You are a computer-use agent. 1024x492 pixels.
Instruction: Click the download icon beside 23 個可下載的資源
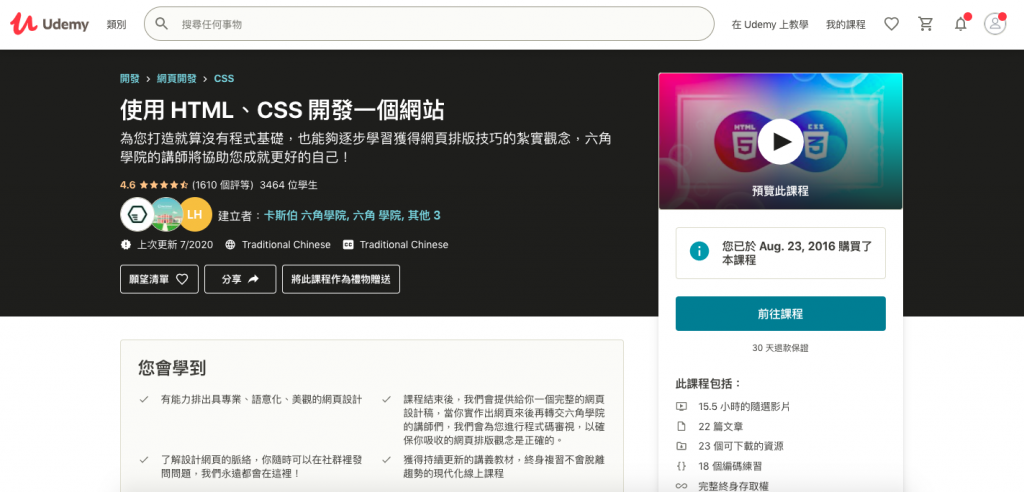click(x=681, y=446)
